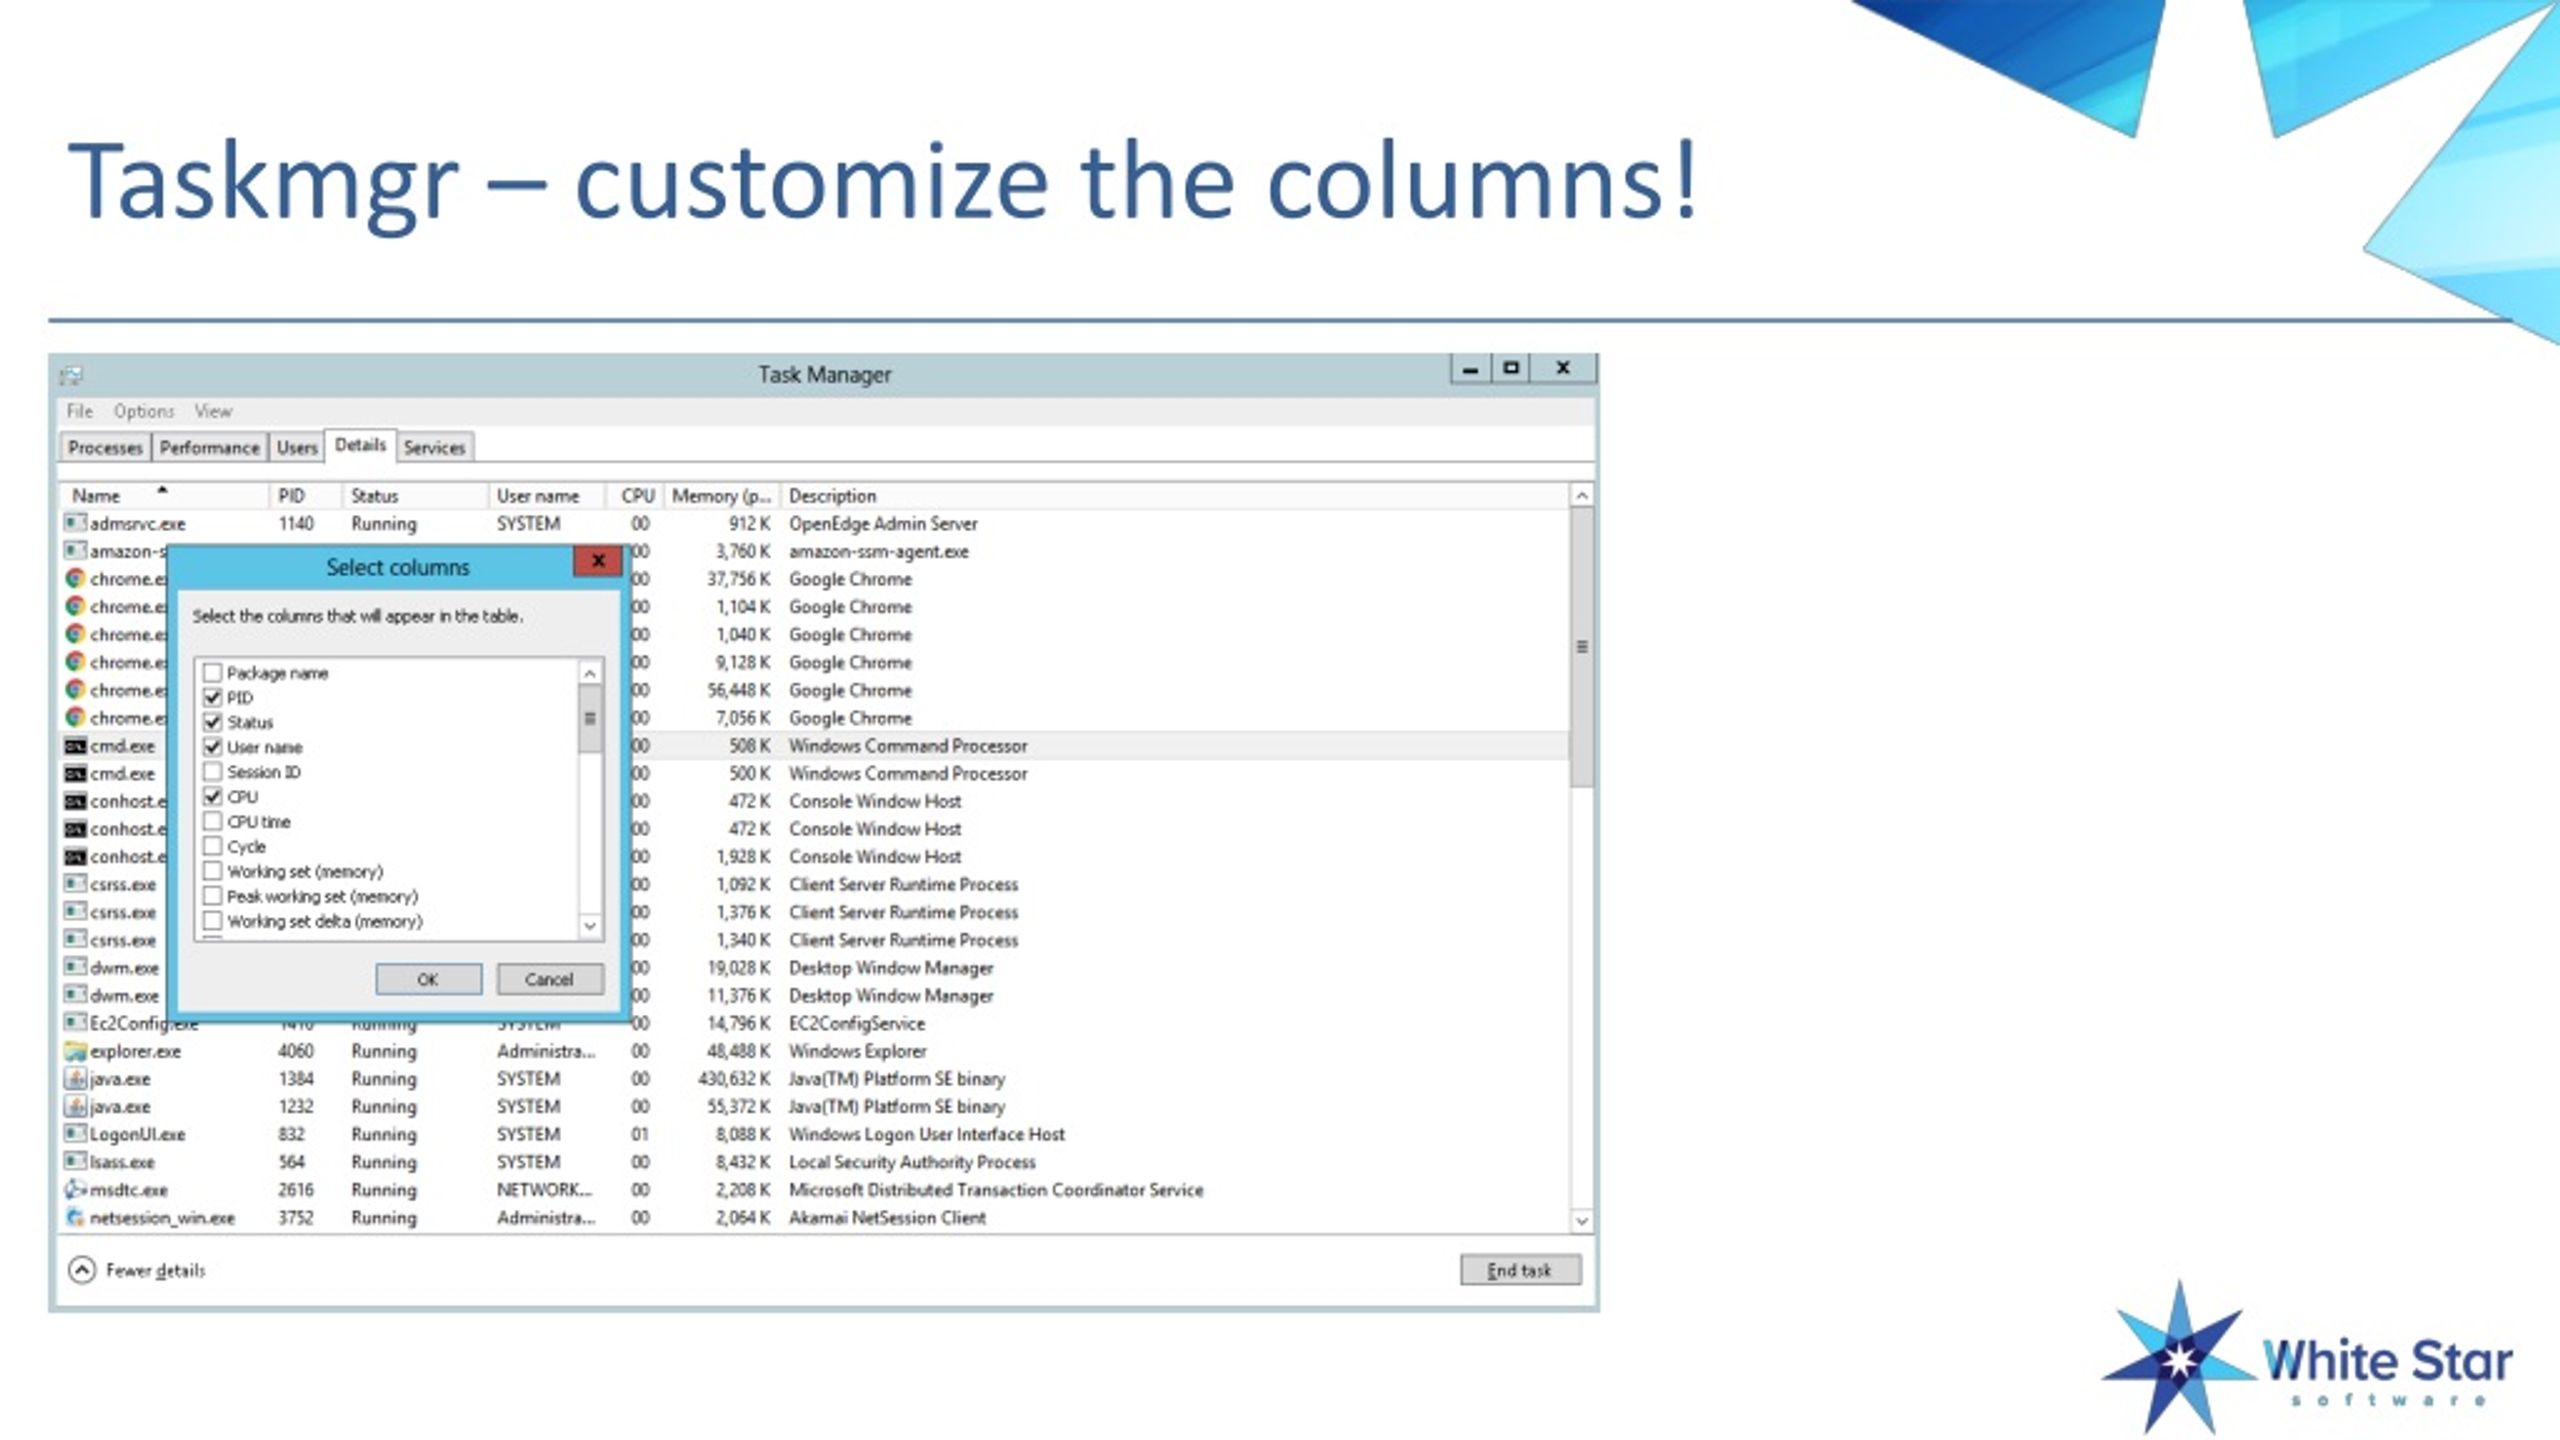The height and width of the screenshot is (1440, 2560).
Task: Switch to the Users tab
Action: pyautogui.click(x=297, y=448)
